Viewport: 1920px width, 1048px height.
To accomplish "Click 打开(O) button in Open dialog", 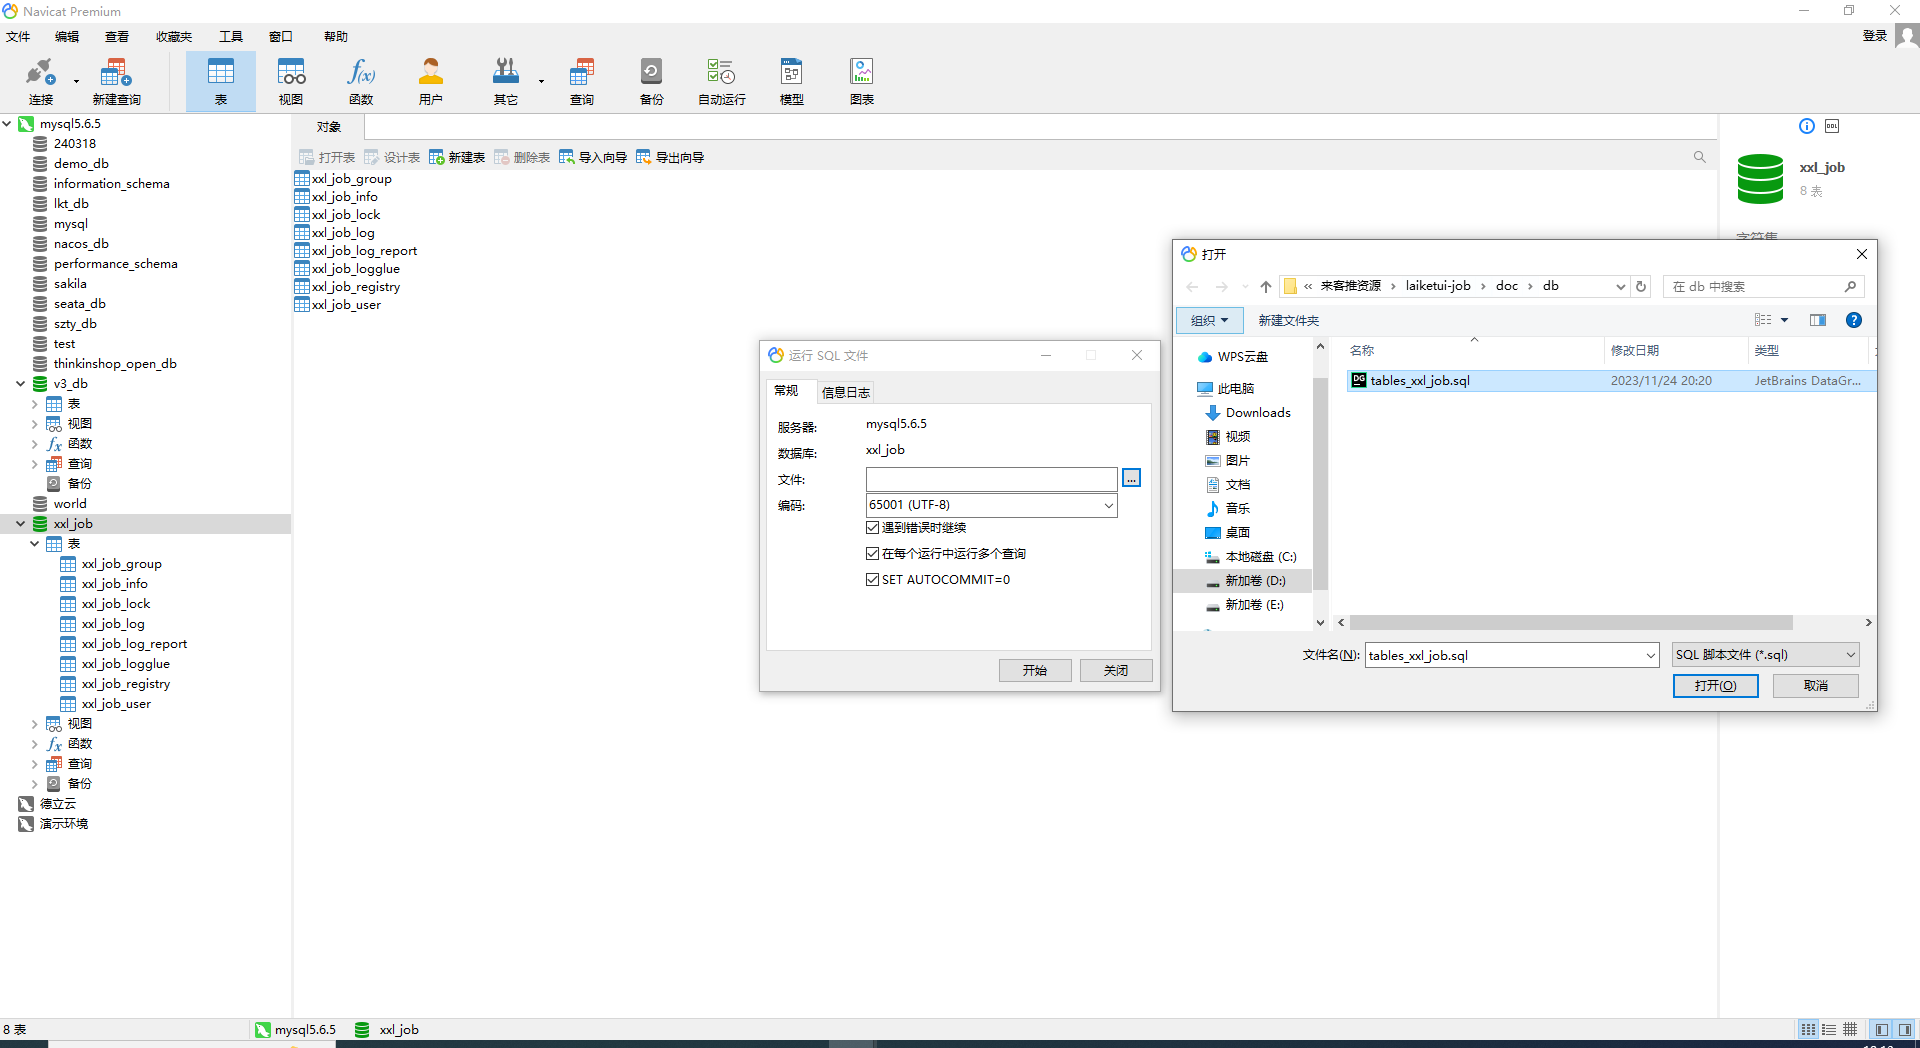I will (1716, 685).
